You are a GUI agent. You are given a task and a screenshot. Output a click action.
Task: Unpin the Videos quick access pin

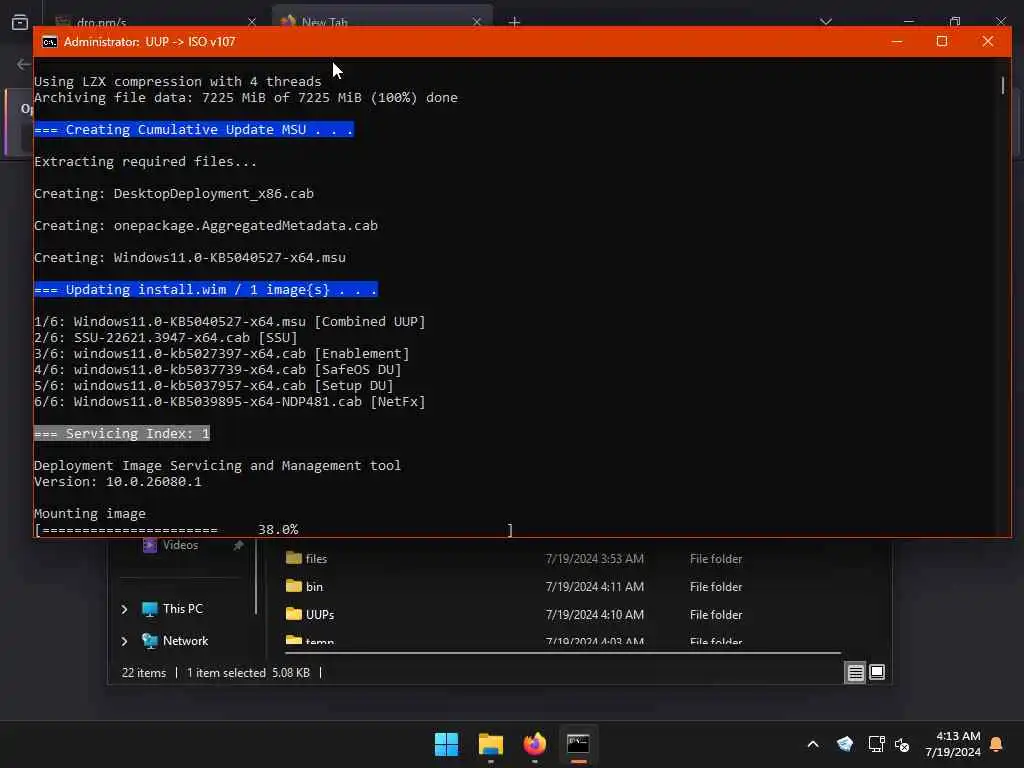[238, 545]
